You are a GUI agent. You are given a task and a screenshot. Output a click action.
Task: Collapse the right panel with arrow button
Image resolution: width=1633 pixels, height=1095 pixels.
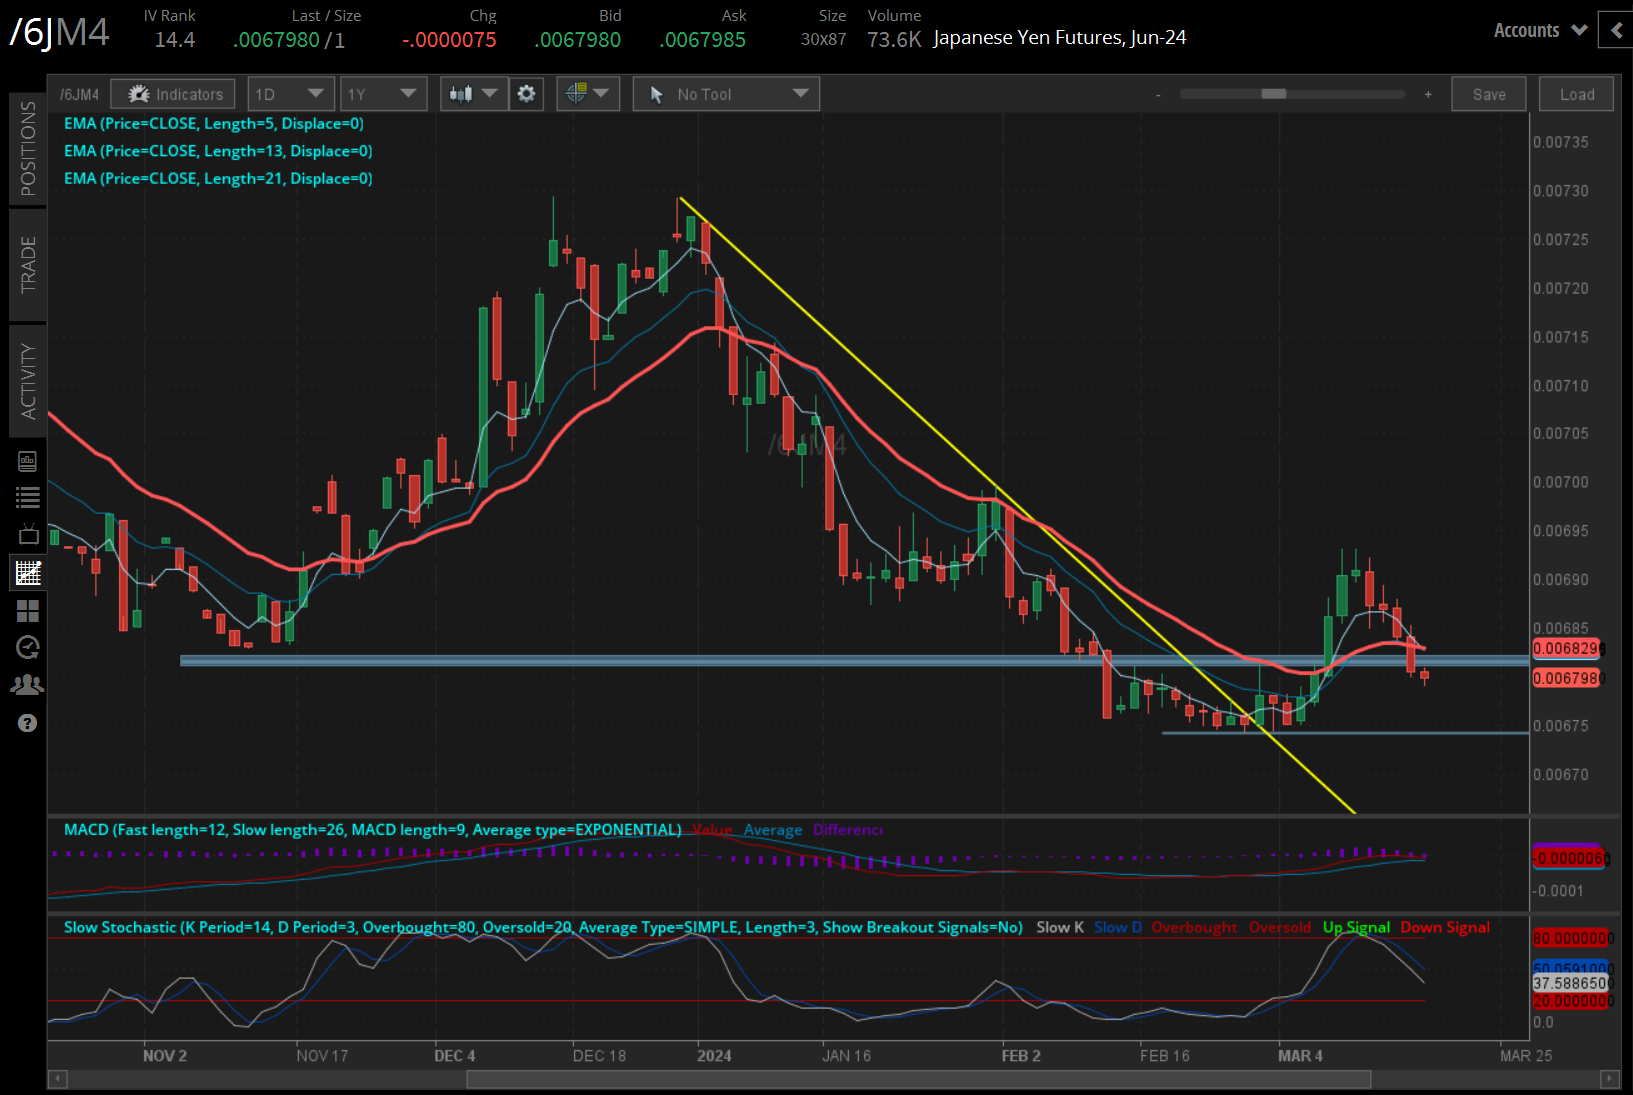(x=1616, y=30)
